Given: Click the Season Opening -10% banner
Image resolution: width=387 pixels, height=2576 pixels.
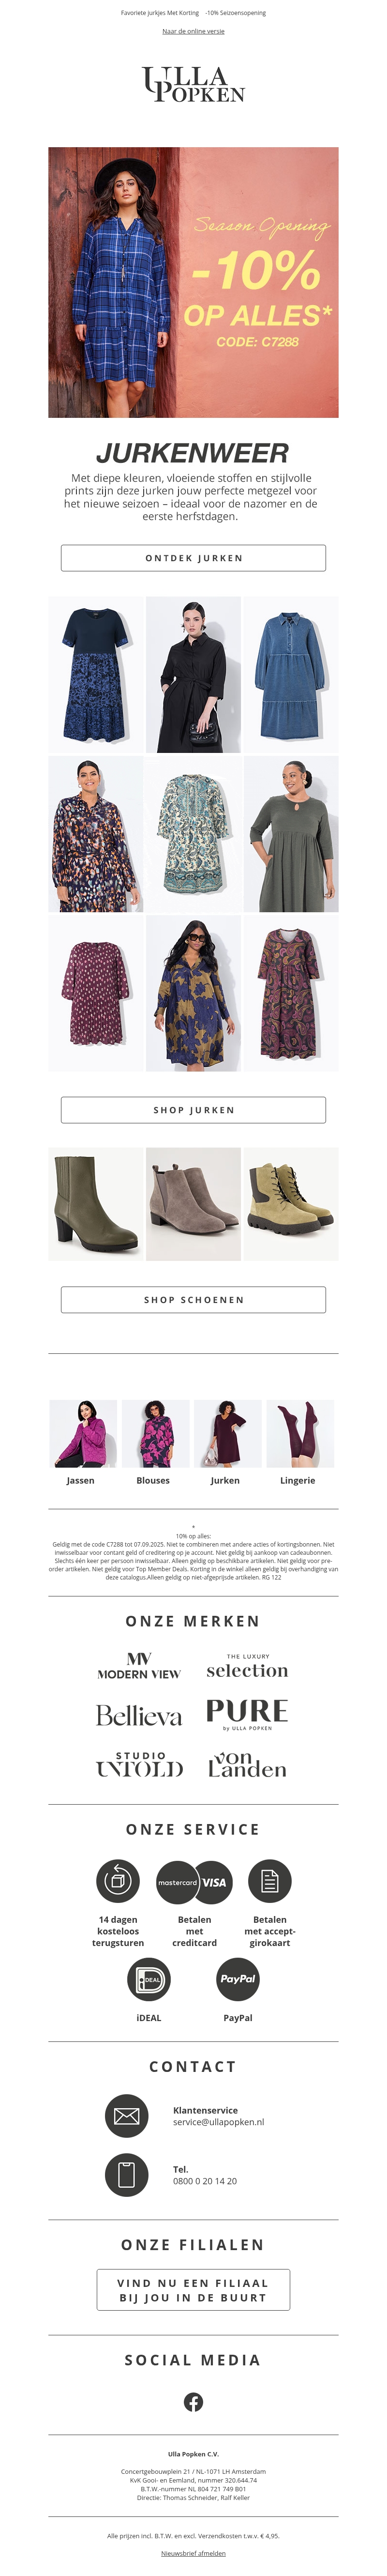Looking at the screenshot, I should click(x=193, y=282).
